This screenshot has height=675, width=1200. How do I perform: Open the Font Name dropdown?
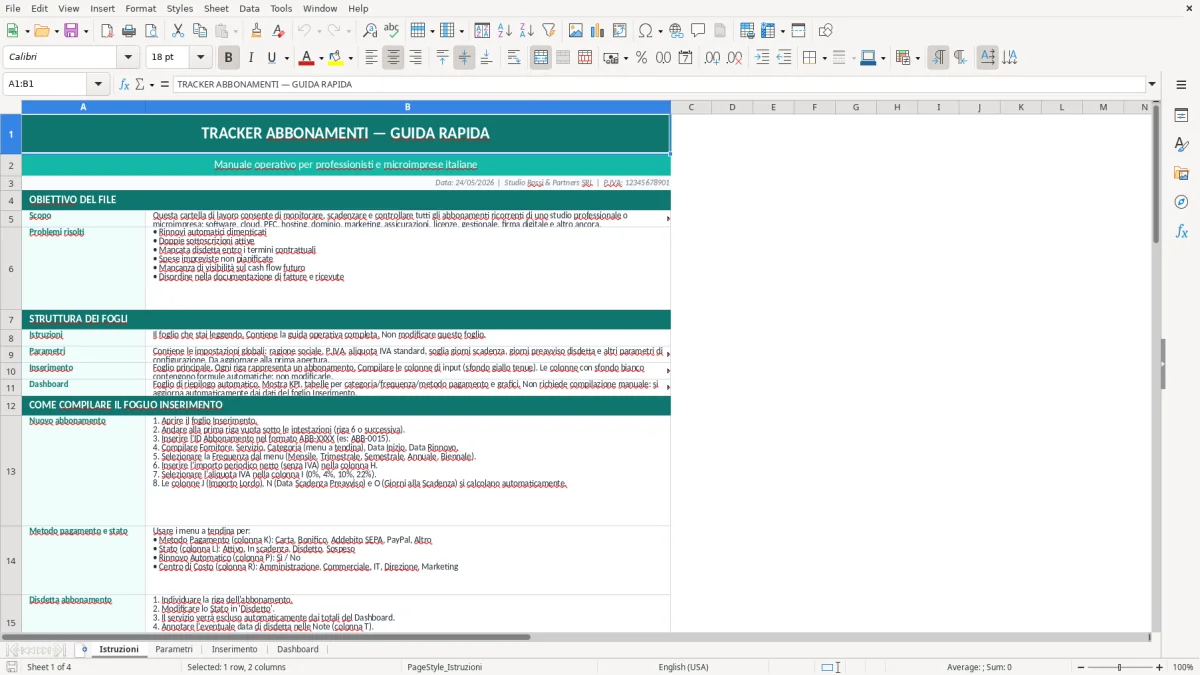(x=128, y=58)
